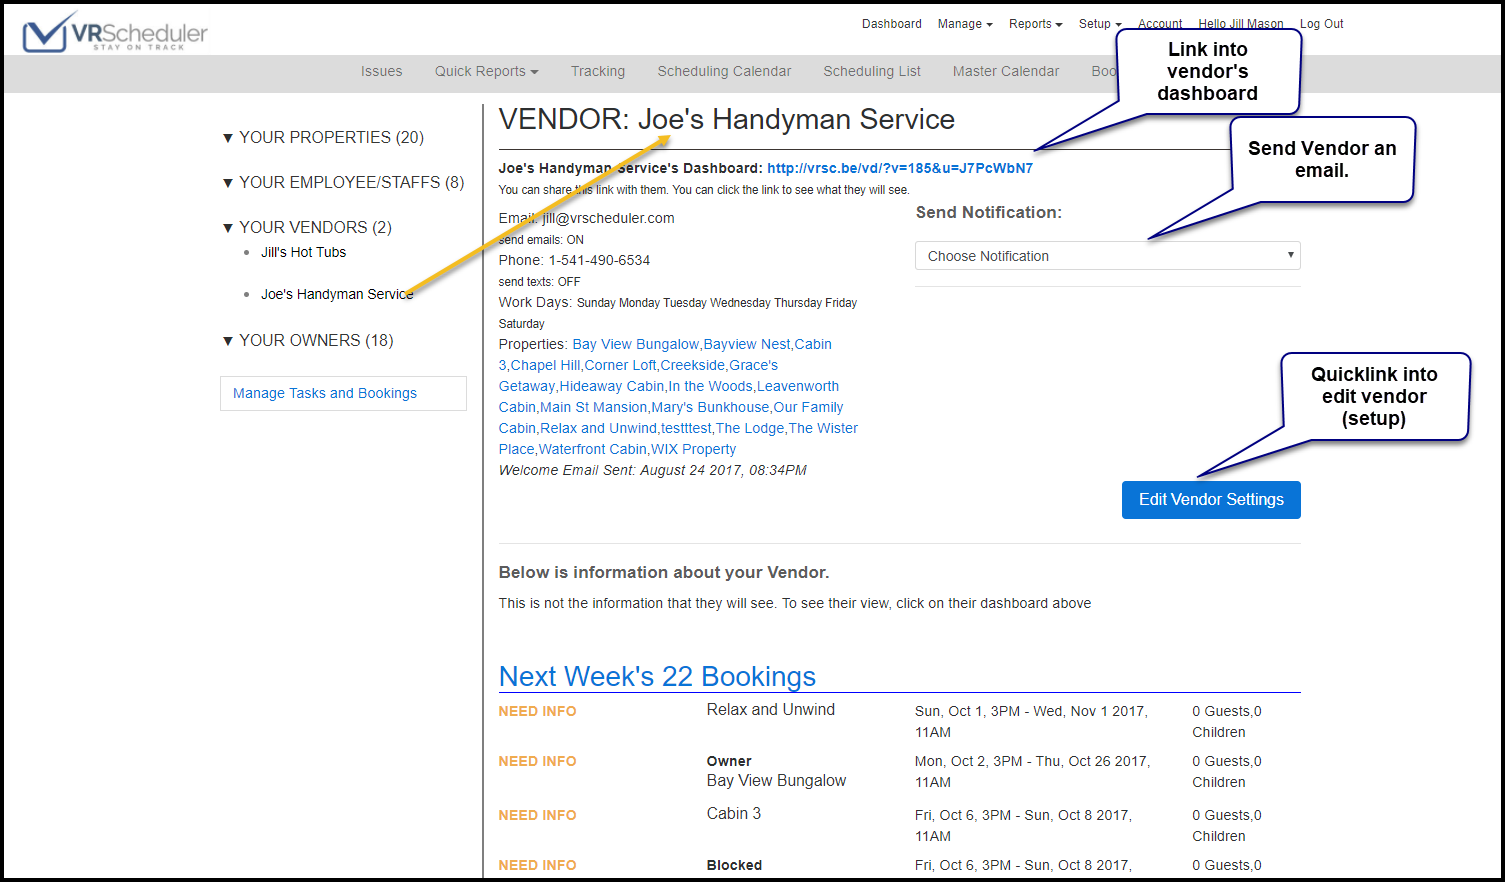Click NEED INFO for Relax and Unwind booking
This screenshot has width=1505, height=882.
point(538,711)
